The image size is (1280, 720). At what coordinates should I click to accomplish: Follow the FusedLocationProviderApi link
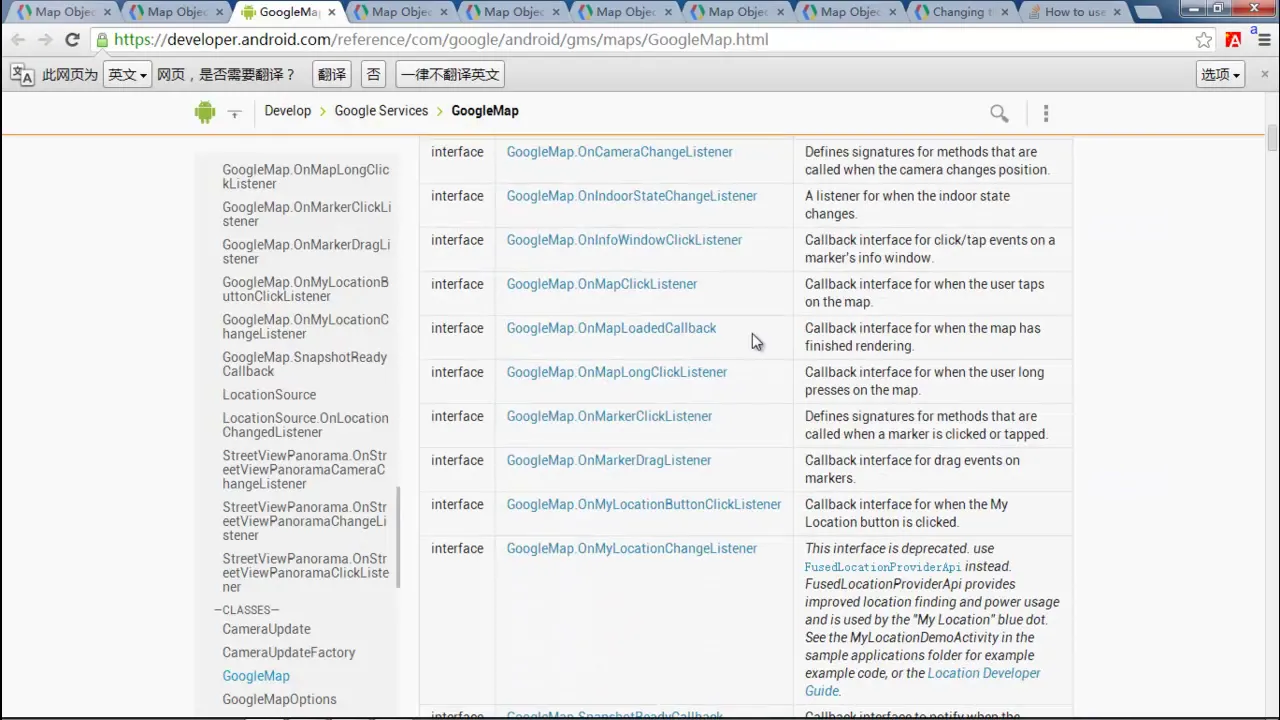coord(883,567)
